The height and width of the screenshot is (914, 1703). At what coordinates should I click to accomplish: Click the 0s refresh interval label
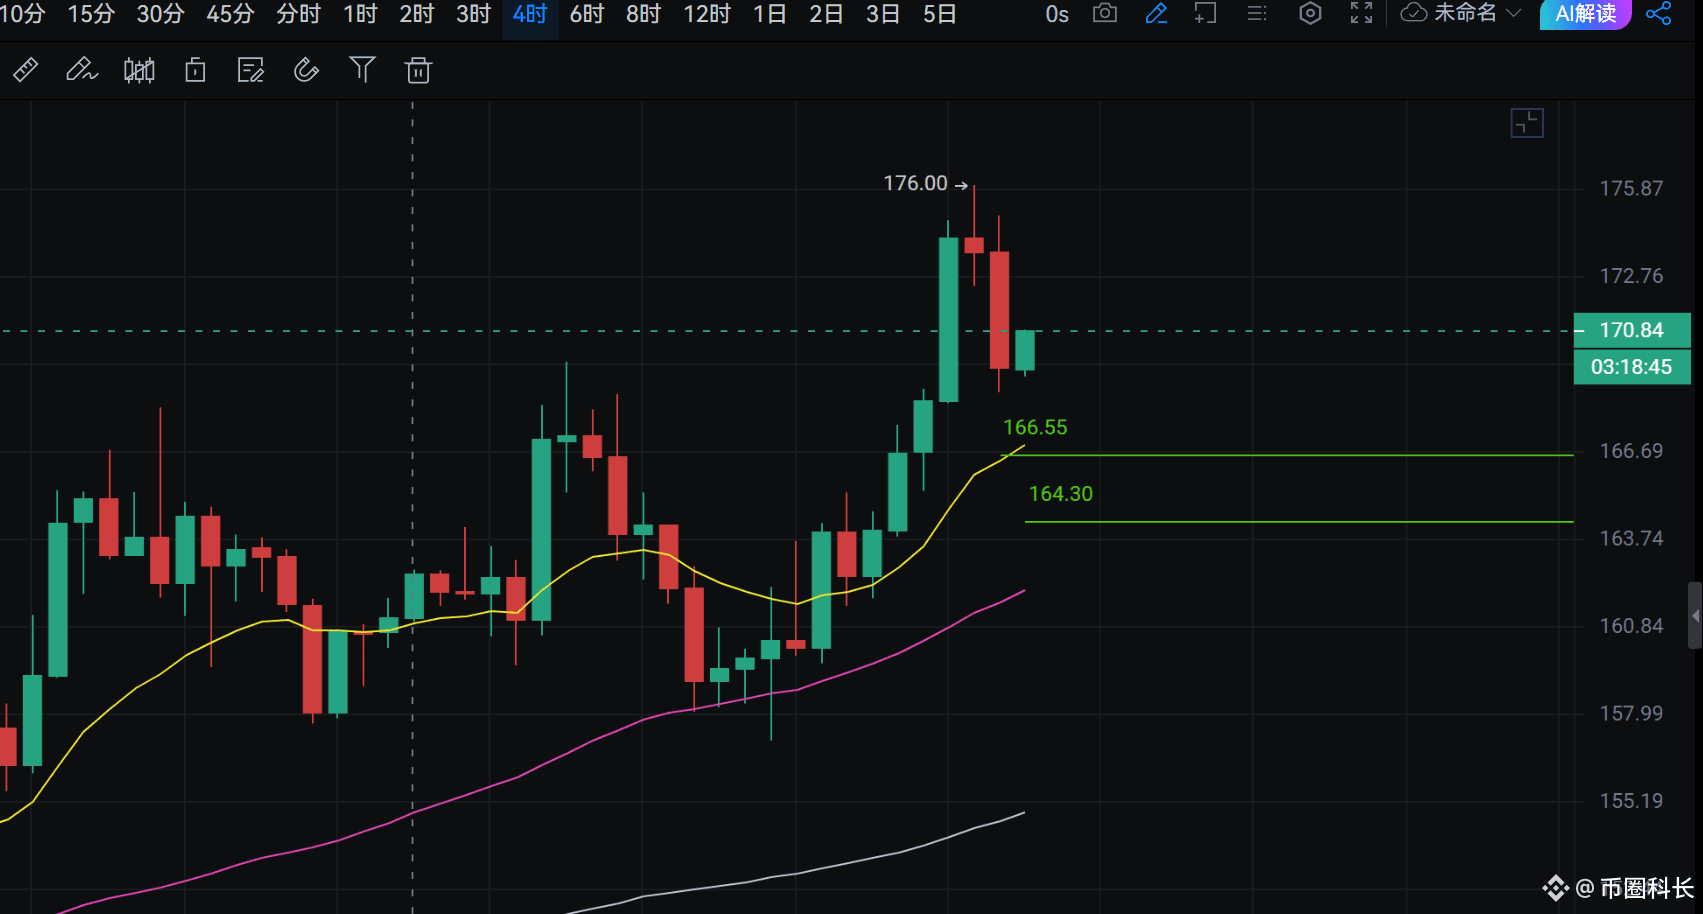1057,14
